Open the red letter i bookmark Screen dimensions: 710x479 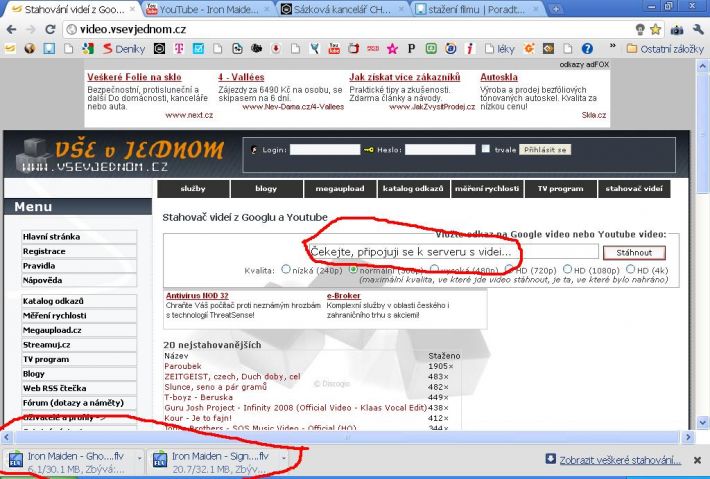tap(470, 48)
